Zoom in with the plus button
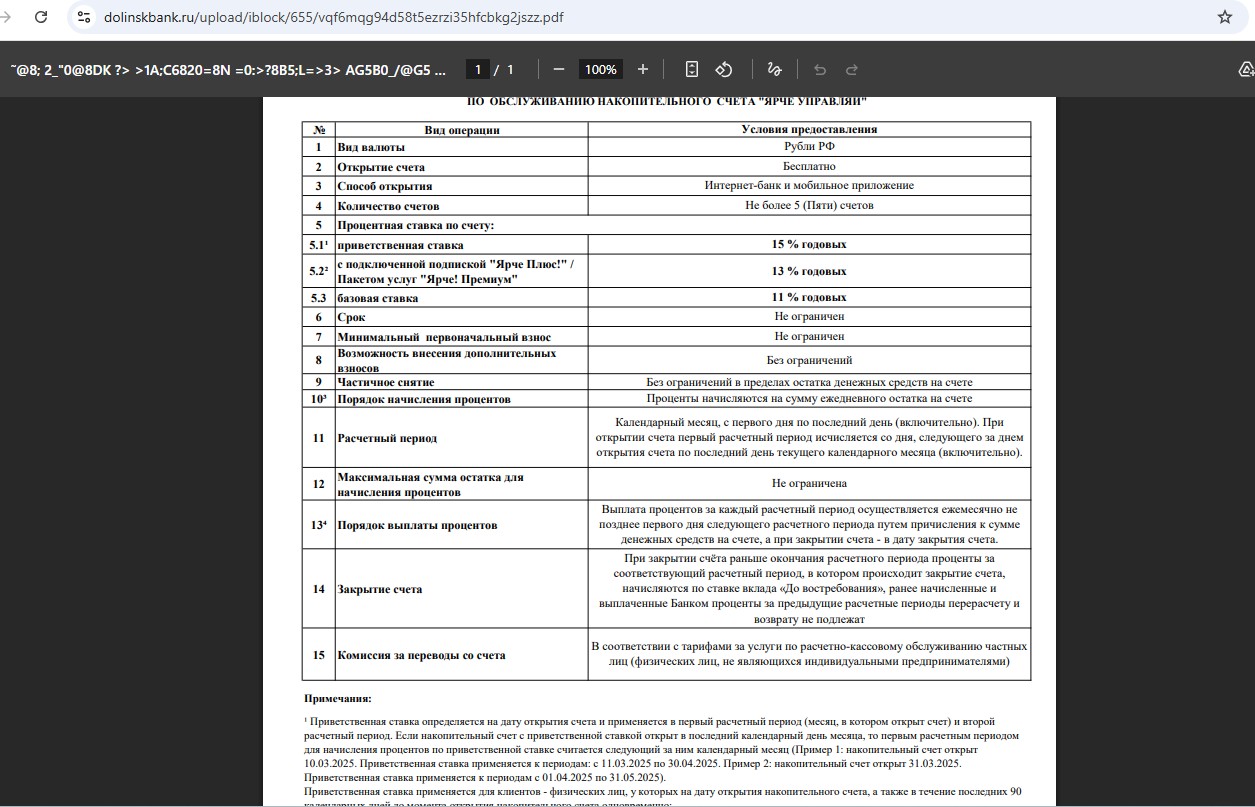 point(643,69)
